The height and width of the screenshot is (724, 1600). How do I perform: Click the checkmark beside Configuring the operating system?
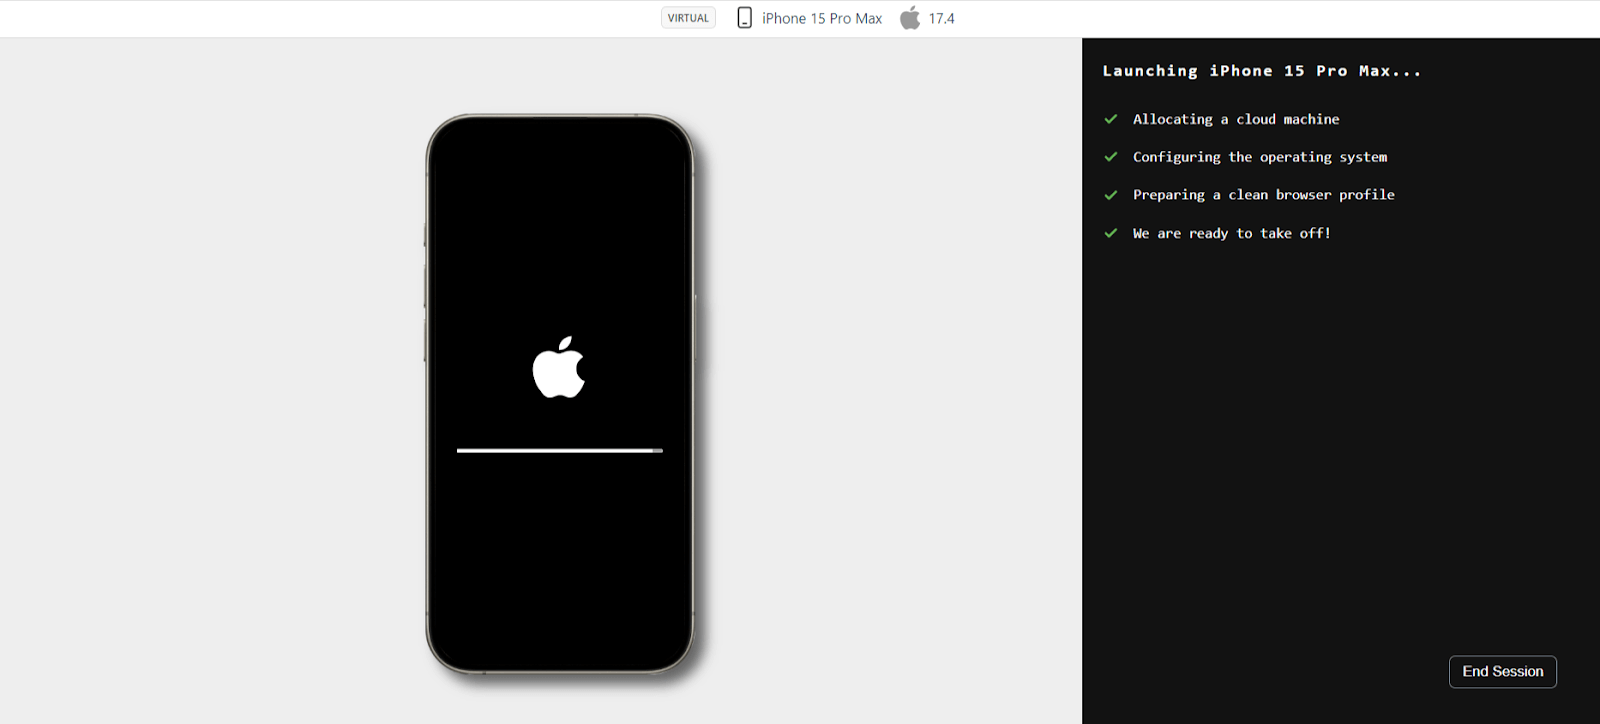click(x=1110, y=157)
